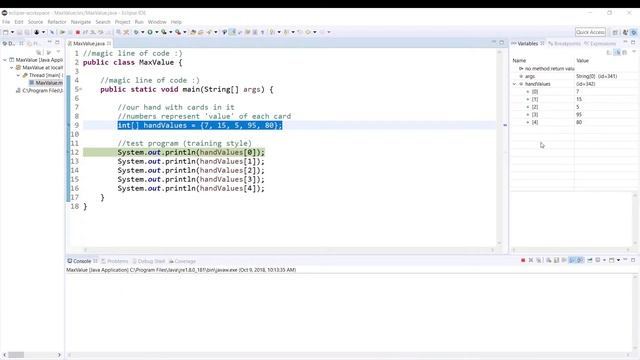Switch to the MaxValue.java editor tab
The image size is (640, 360).
pos(89,43)
